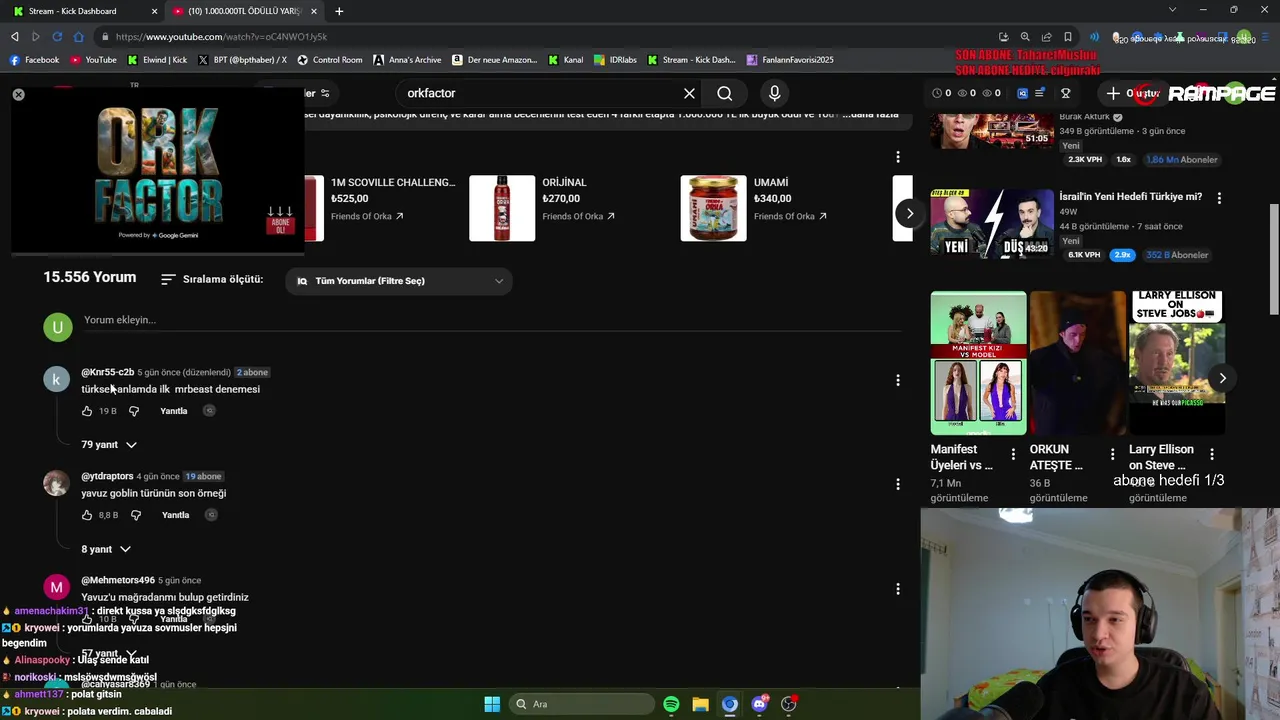The image size is (1280, 720).
Task: Click the Yorum ekleyin comment field
Action: coord(492,320)
